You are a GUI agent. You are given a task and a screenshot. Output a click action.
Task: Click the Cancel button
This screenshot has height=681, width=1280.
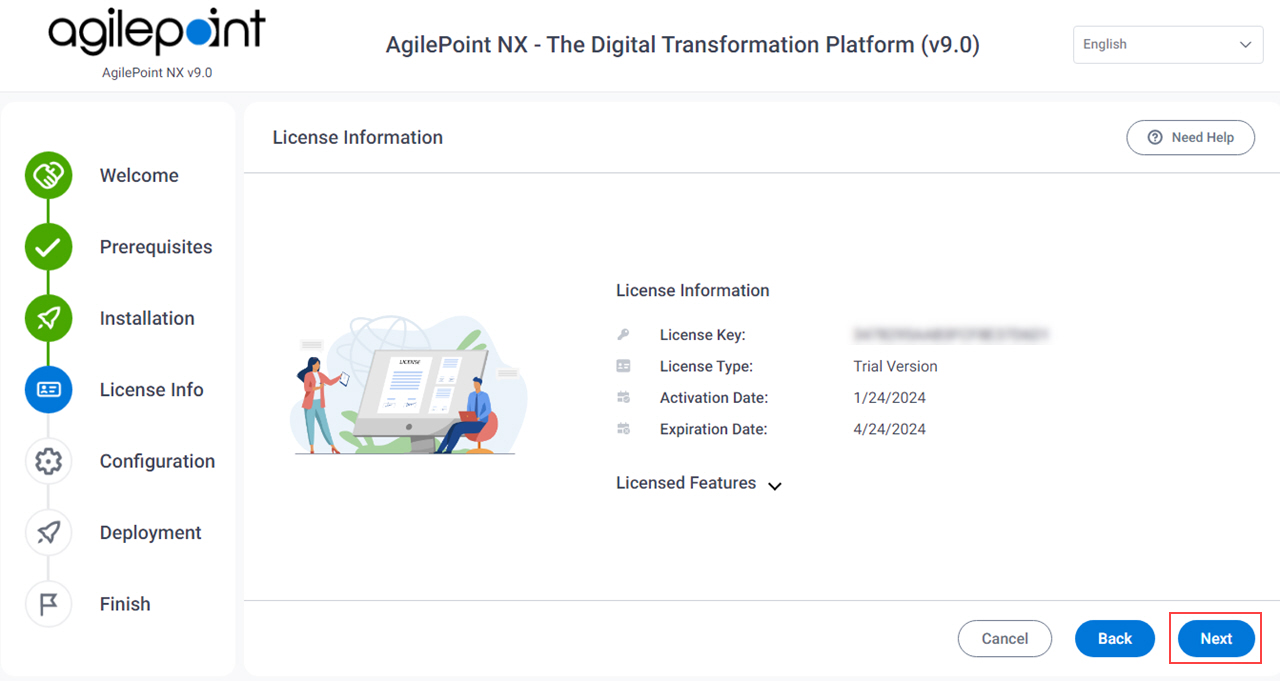coord(1005,638)
